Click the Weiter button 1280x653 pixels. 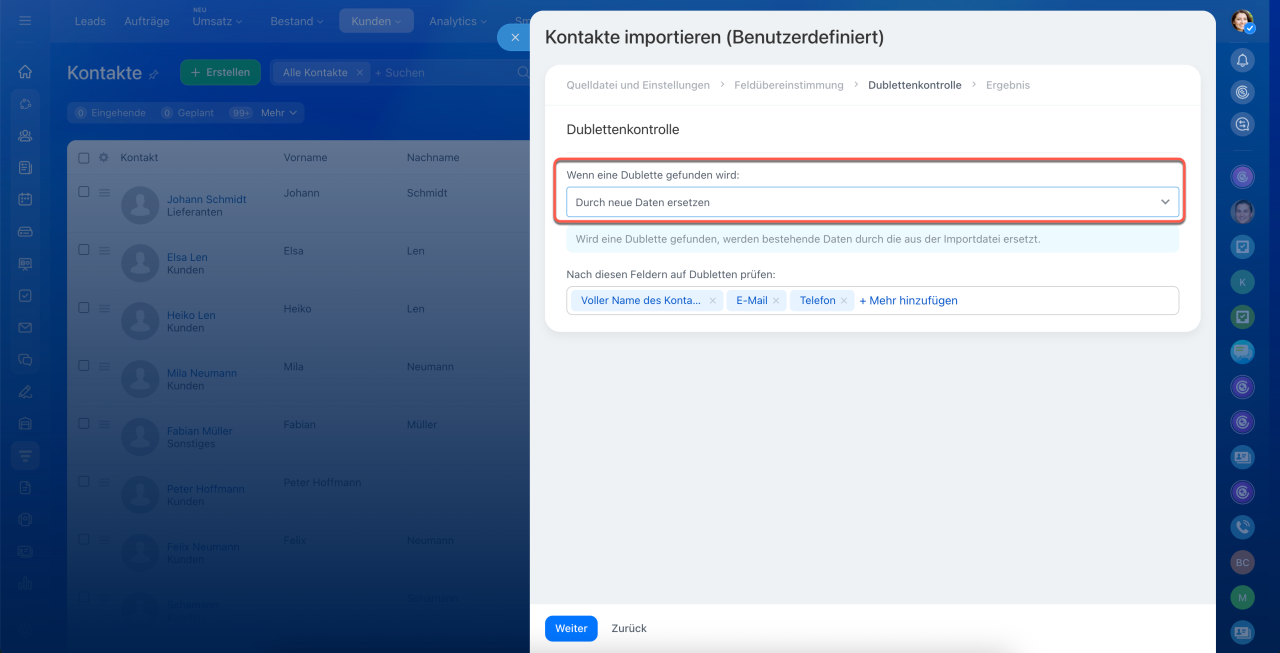571,628
